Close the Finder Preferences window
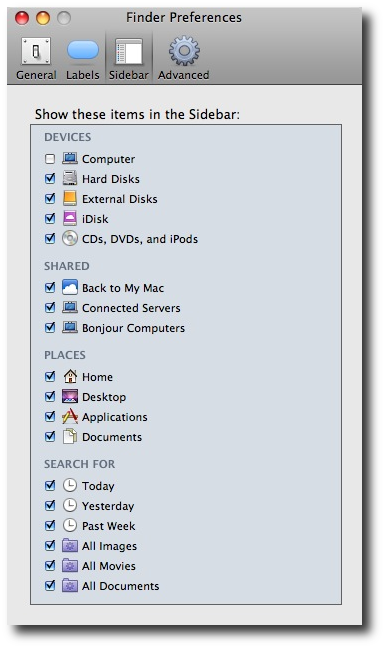 tap(22, 18)
